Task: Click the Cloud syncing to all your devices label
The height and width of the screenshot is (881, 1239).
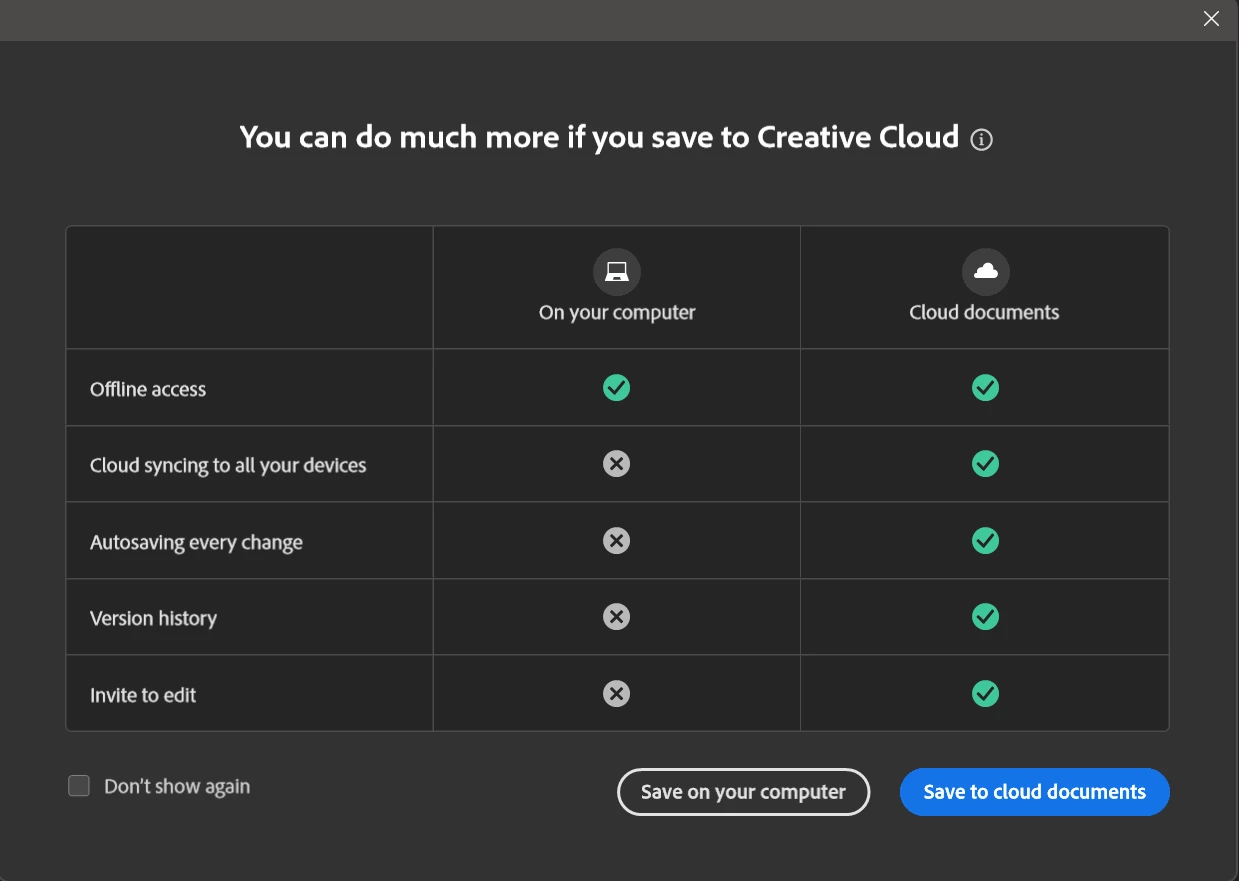Action: [228, 466]
